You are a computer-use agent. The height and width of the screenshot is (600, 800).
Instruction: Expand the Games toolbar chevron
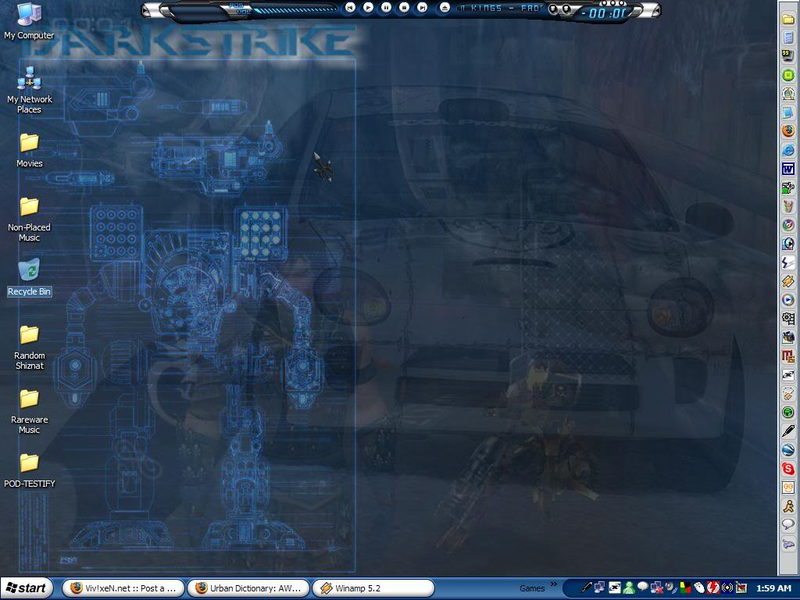(x=554, y=584)
